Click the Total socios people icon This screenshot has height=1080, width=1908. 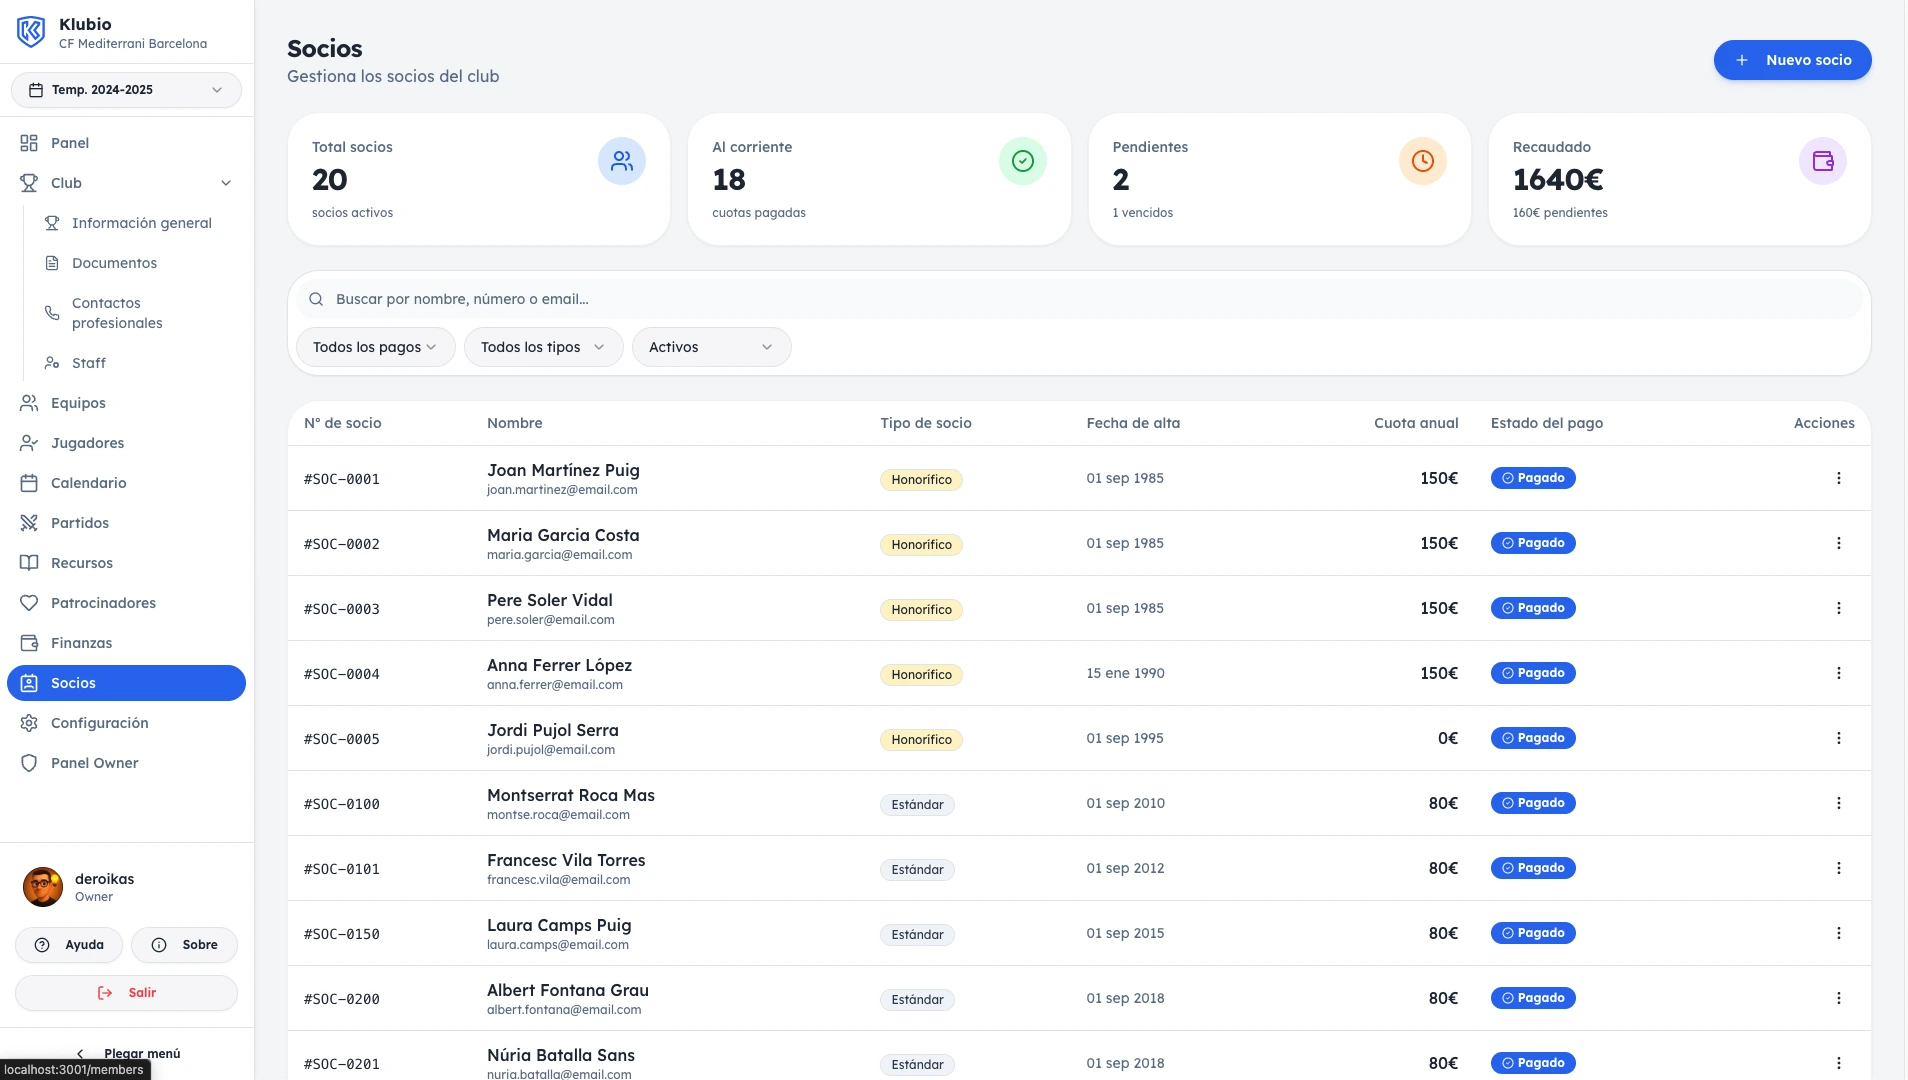point(621,161)
